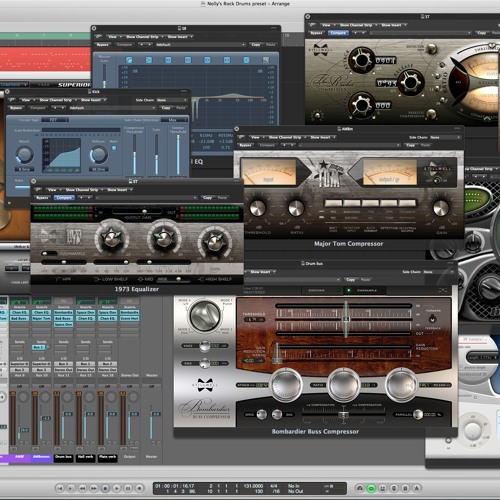Open Show Channel Strip menu in Rocket Compressor window
The height and width of the screenshot is (500, 500).
358,25
